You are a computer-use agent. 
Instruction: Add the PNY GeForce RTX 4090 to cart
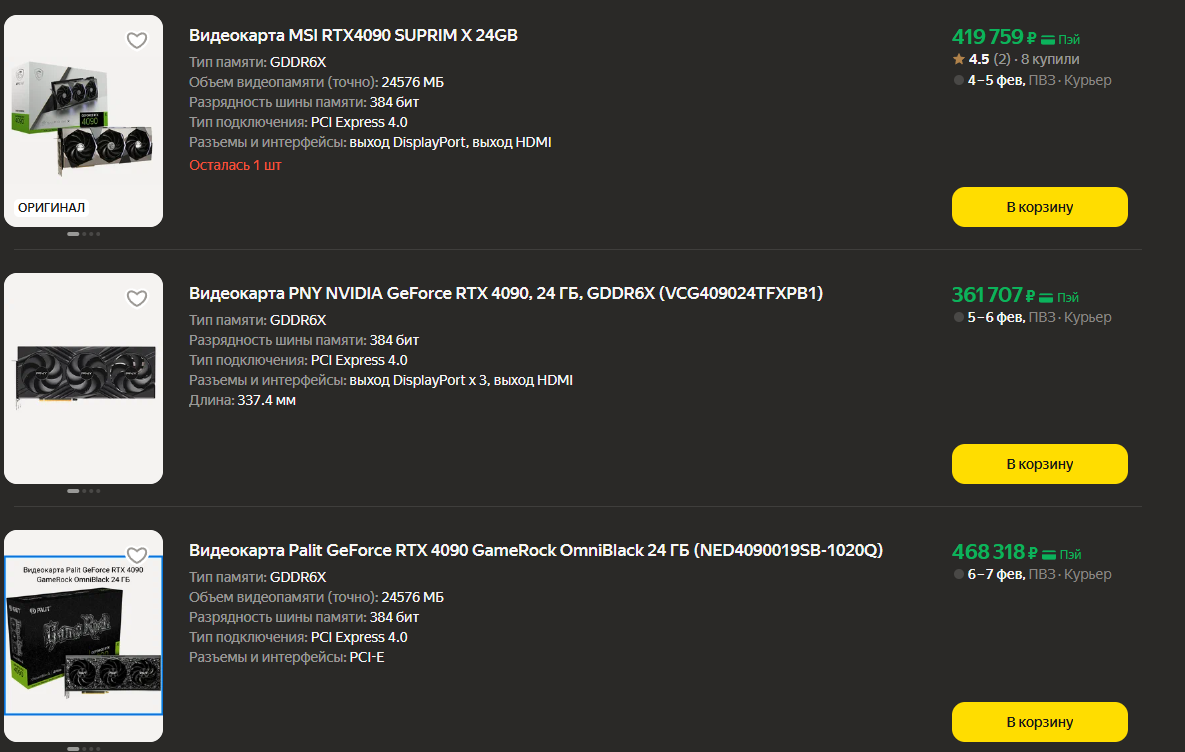coord(1039,463)
